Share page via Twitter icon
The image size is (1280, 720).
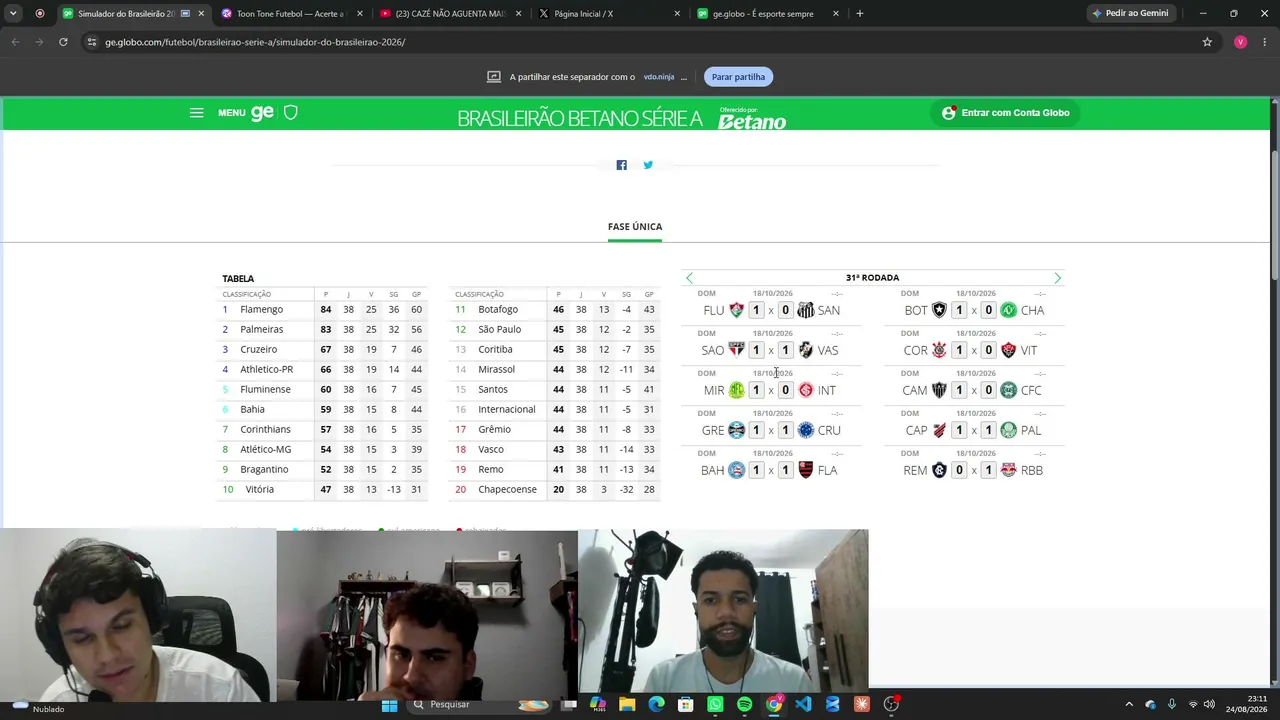(648, 165)
